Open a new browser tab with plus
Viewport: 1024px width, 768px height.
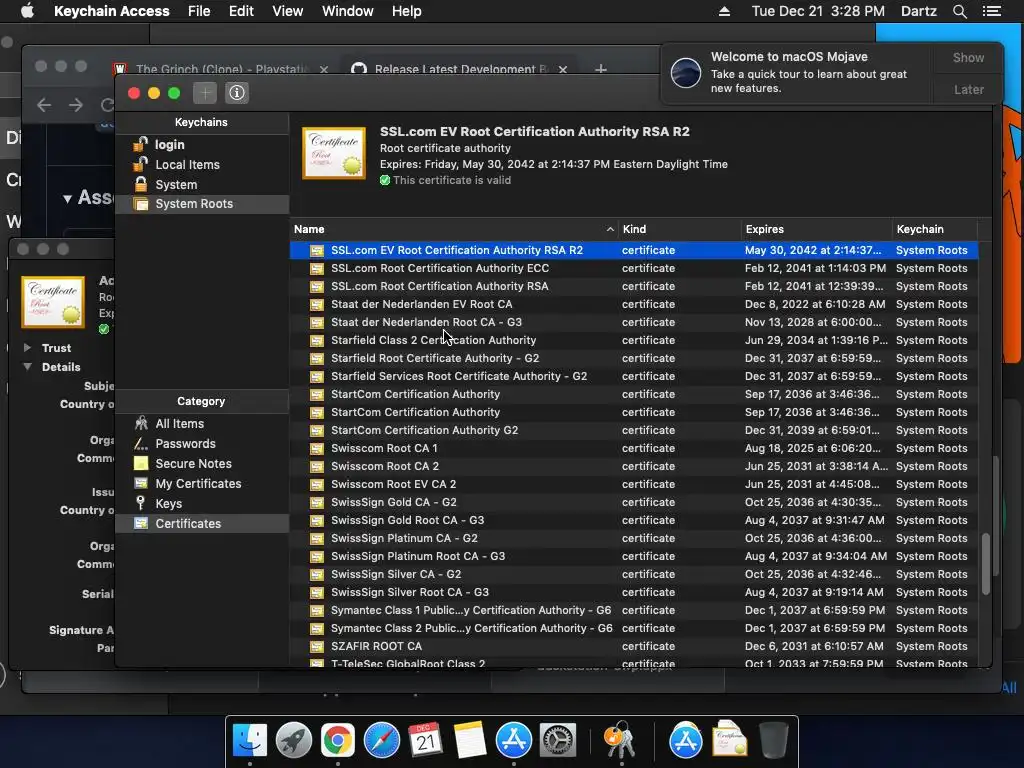[x=601, y=69]
